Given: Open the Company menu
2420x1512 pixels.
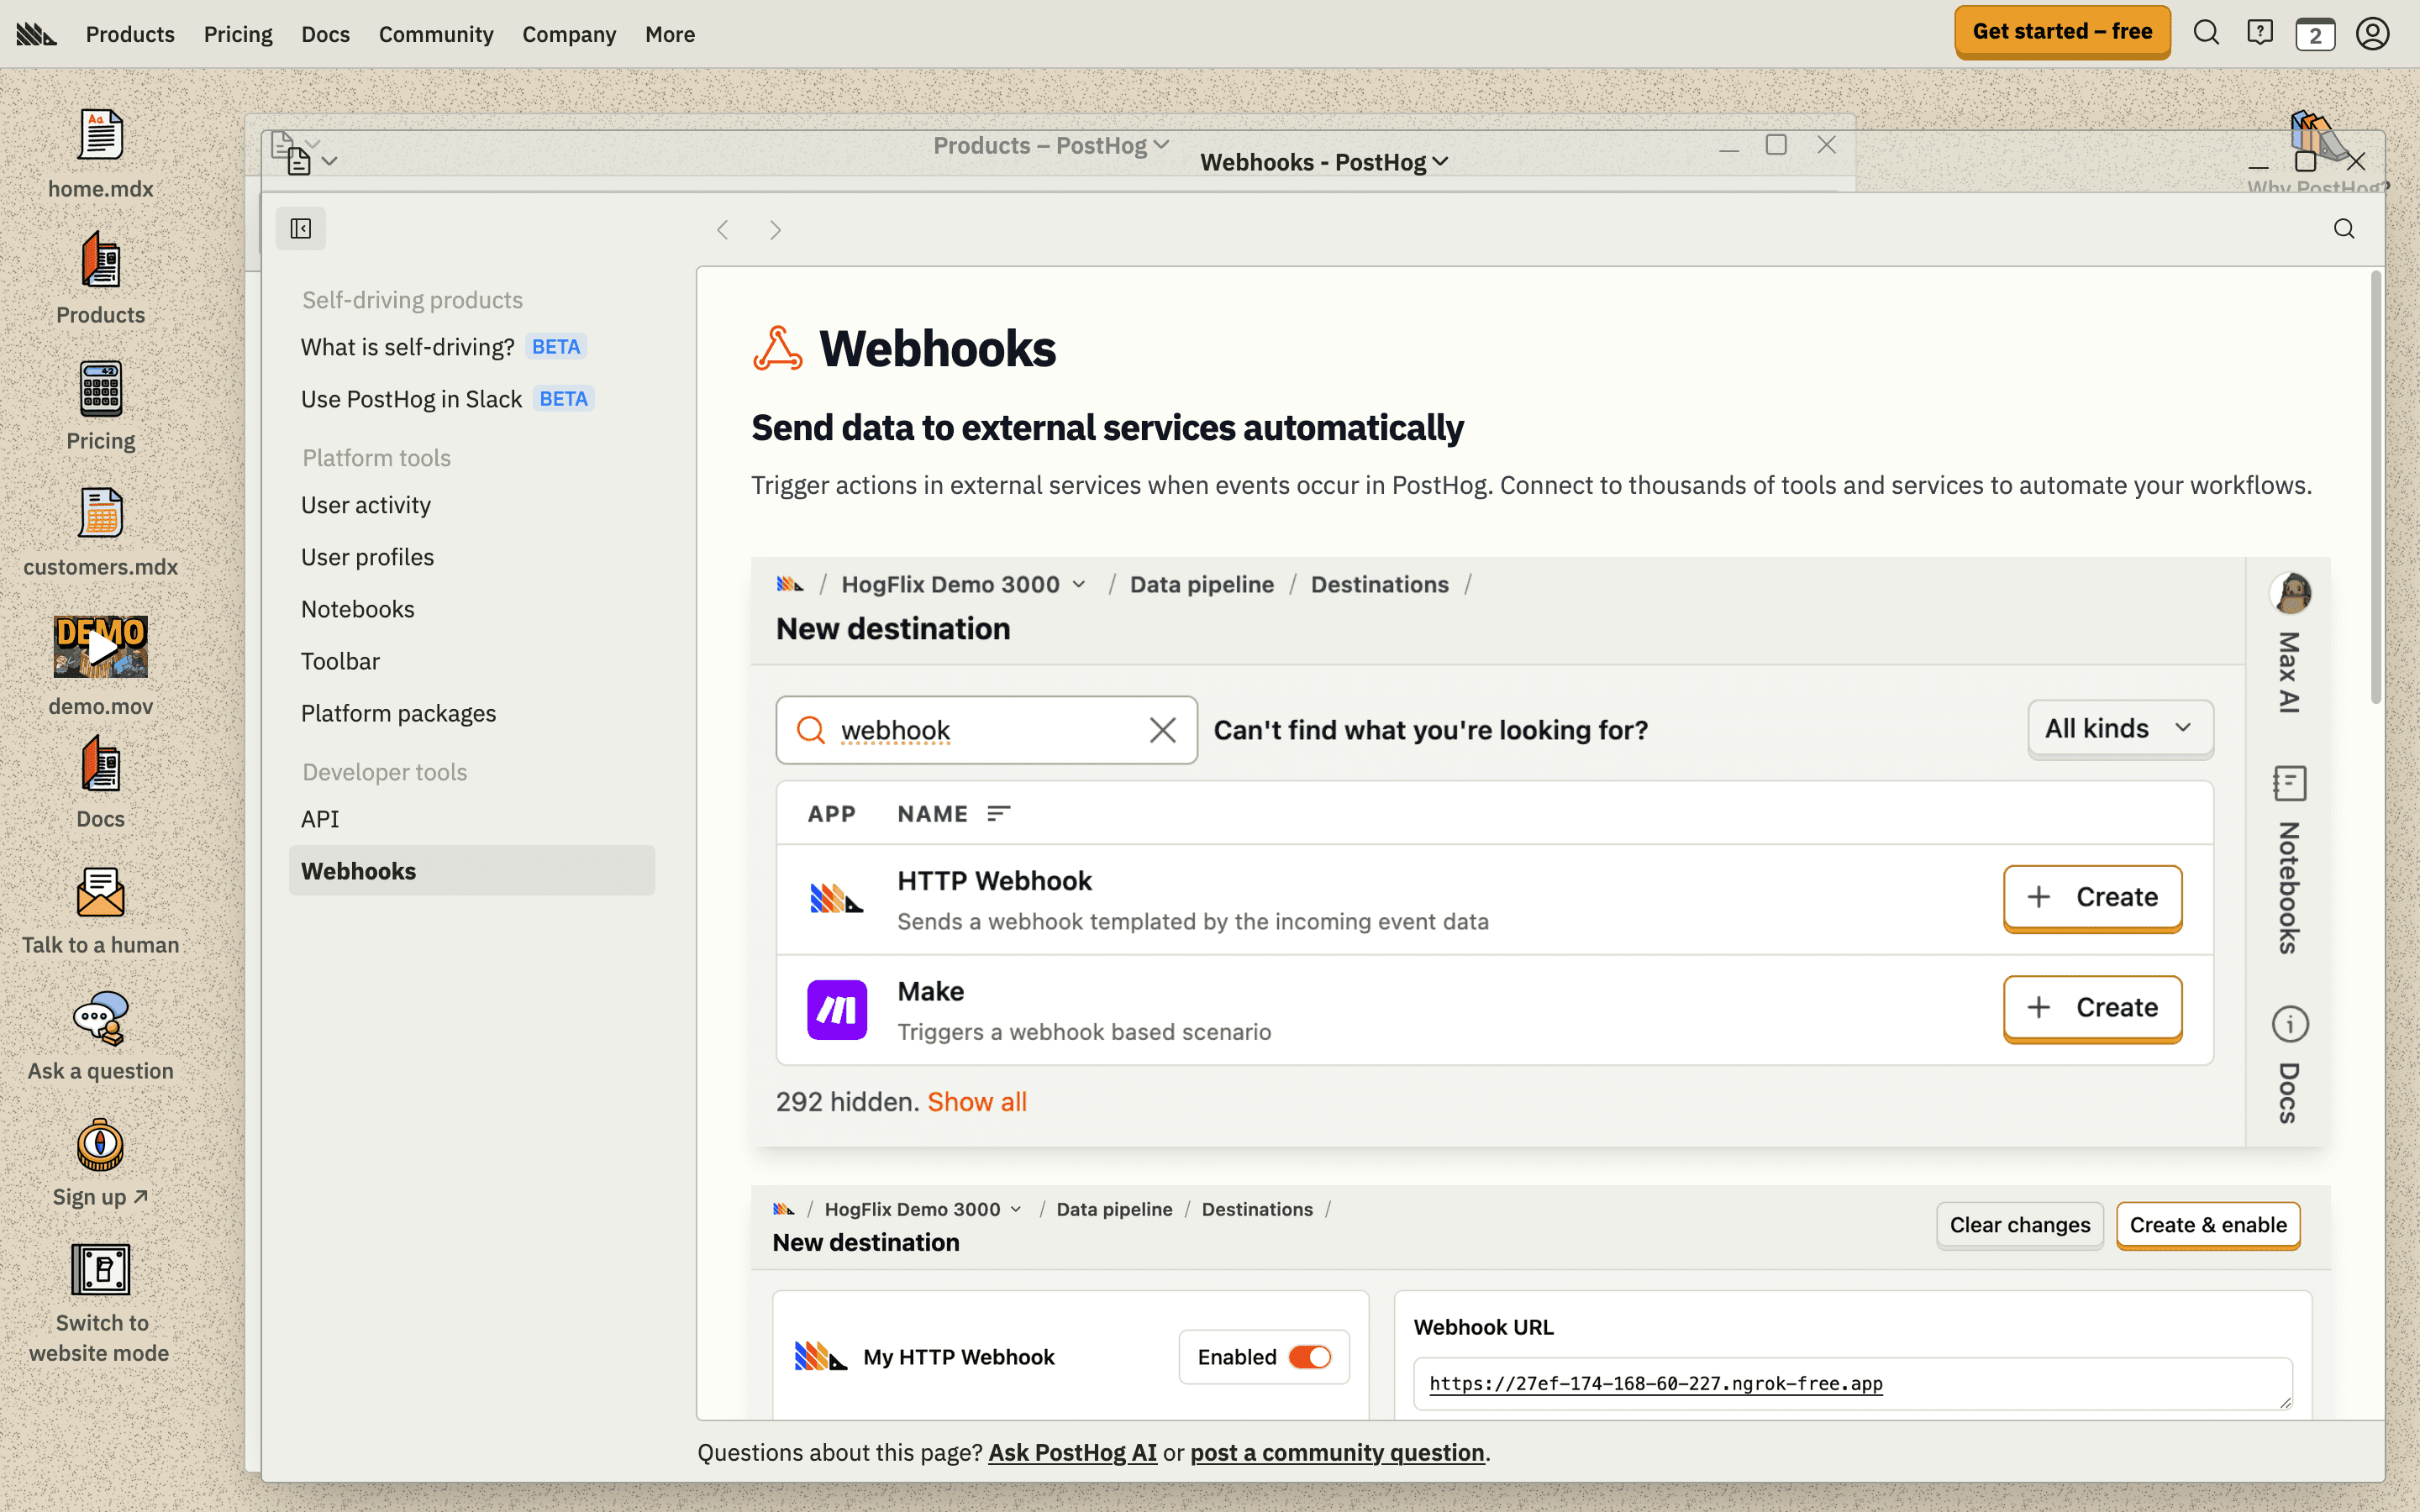Looking at the screenshot, I should click(x=569, y=34).
